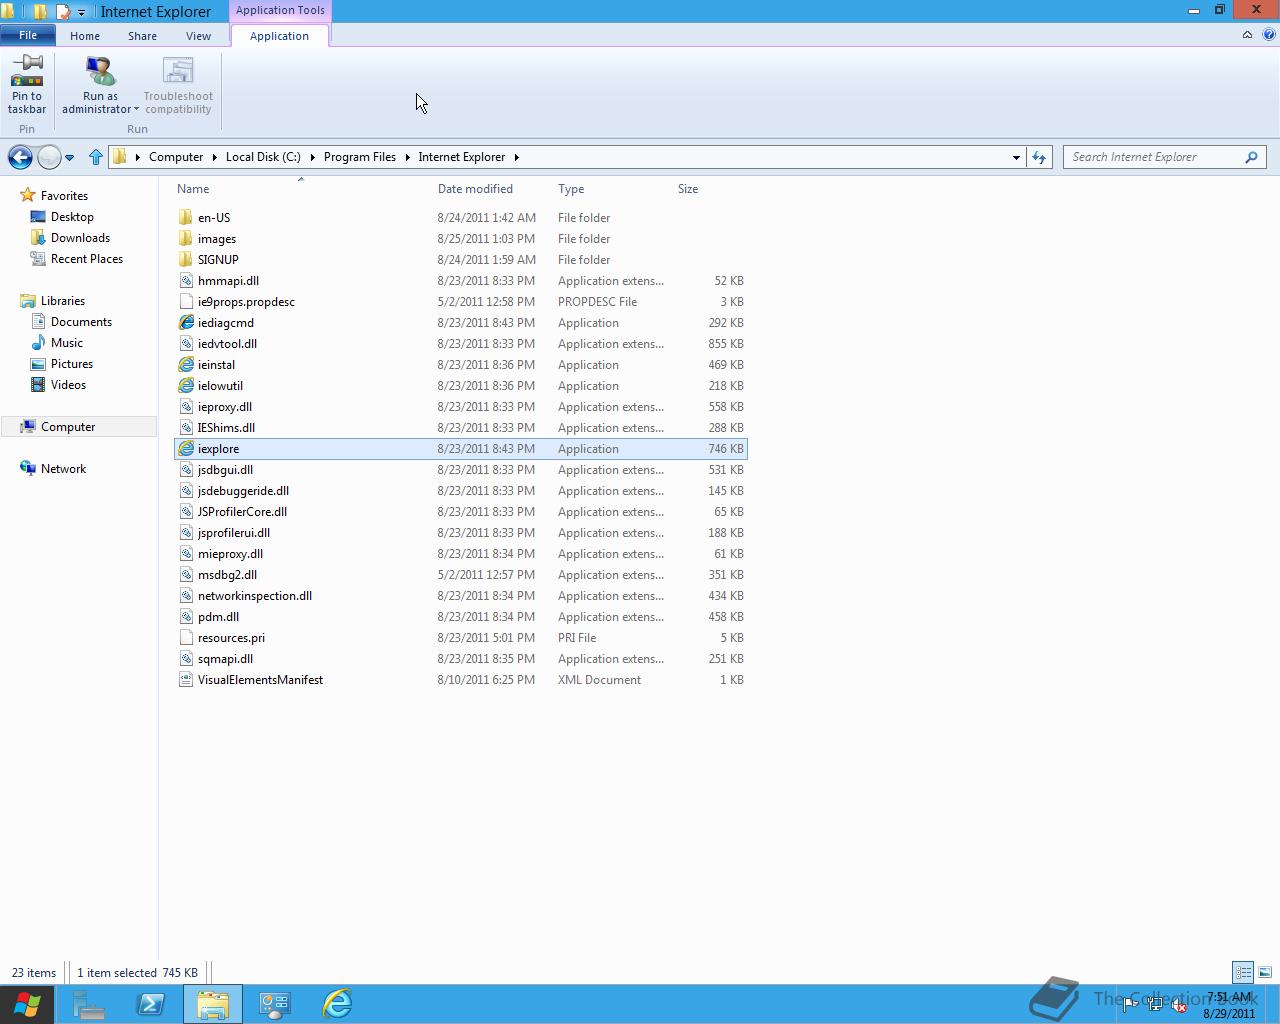This screenshot has width=1280, height=1024.
Task: Select the SIGNUP folder
Action: click(461, 260)
